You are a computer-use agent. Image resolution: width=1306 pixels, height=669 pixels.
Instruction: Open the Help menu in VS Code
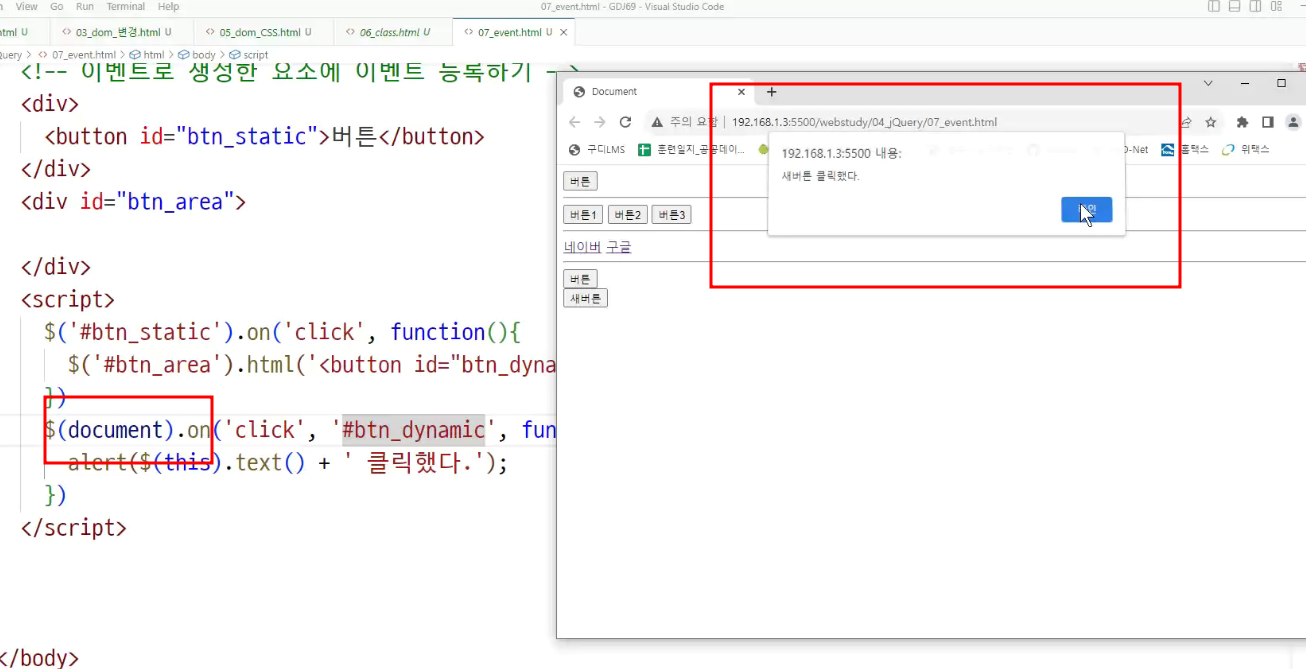(169, 6)
